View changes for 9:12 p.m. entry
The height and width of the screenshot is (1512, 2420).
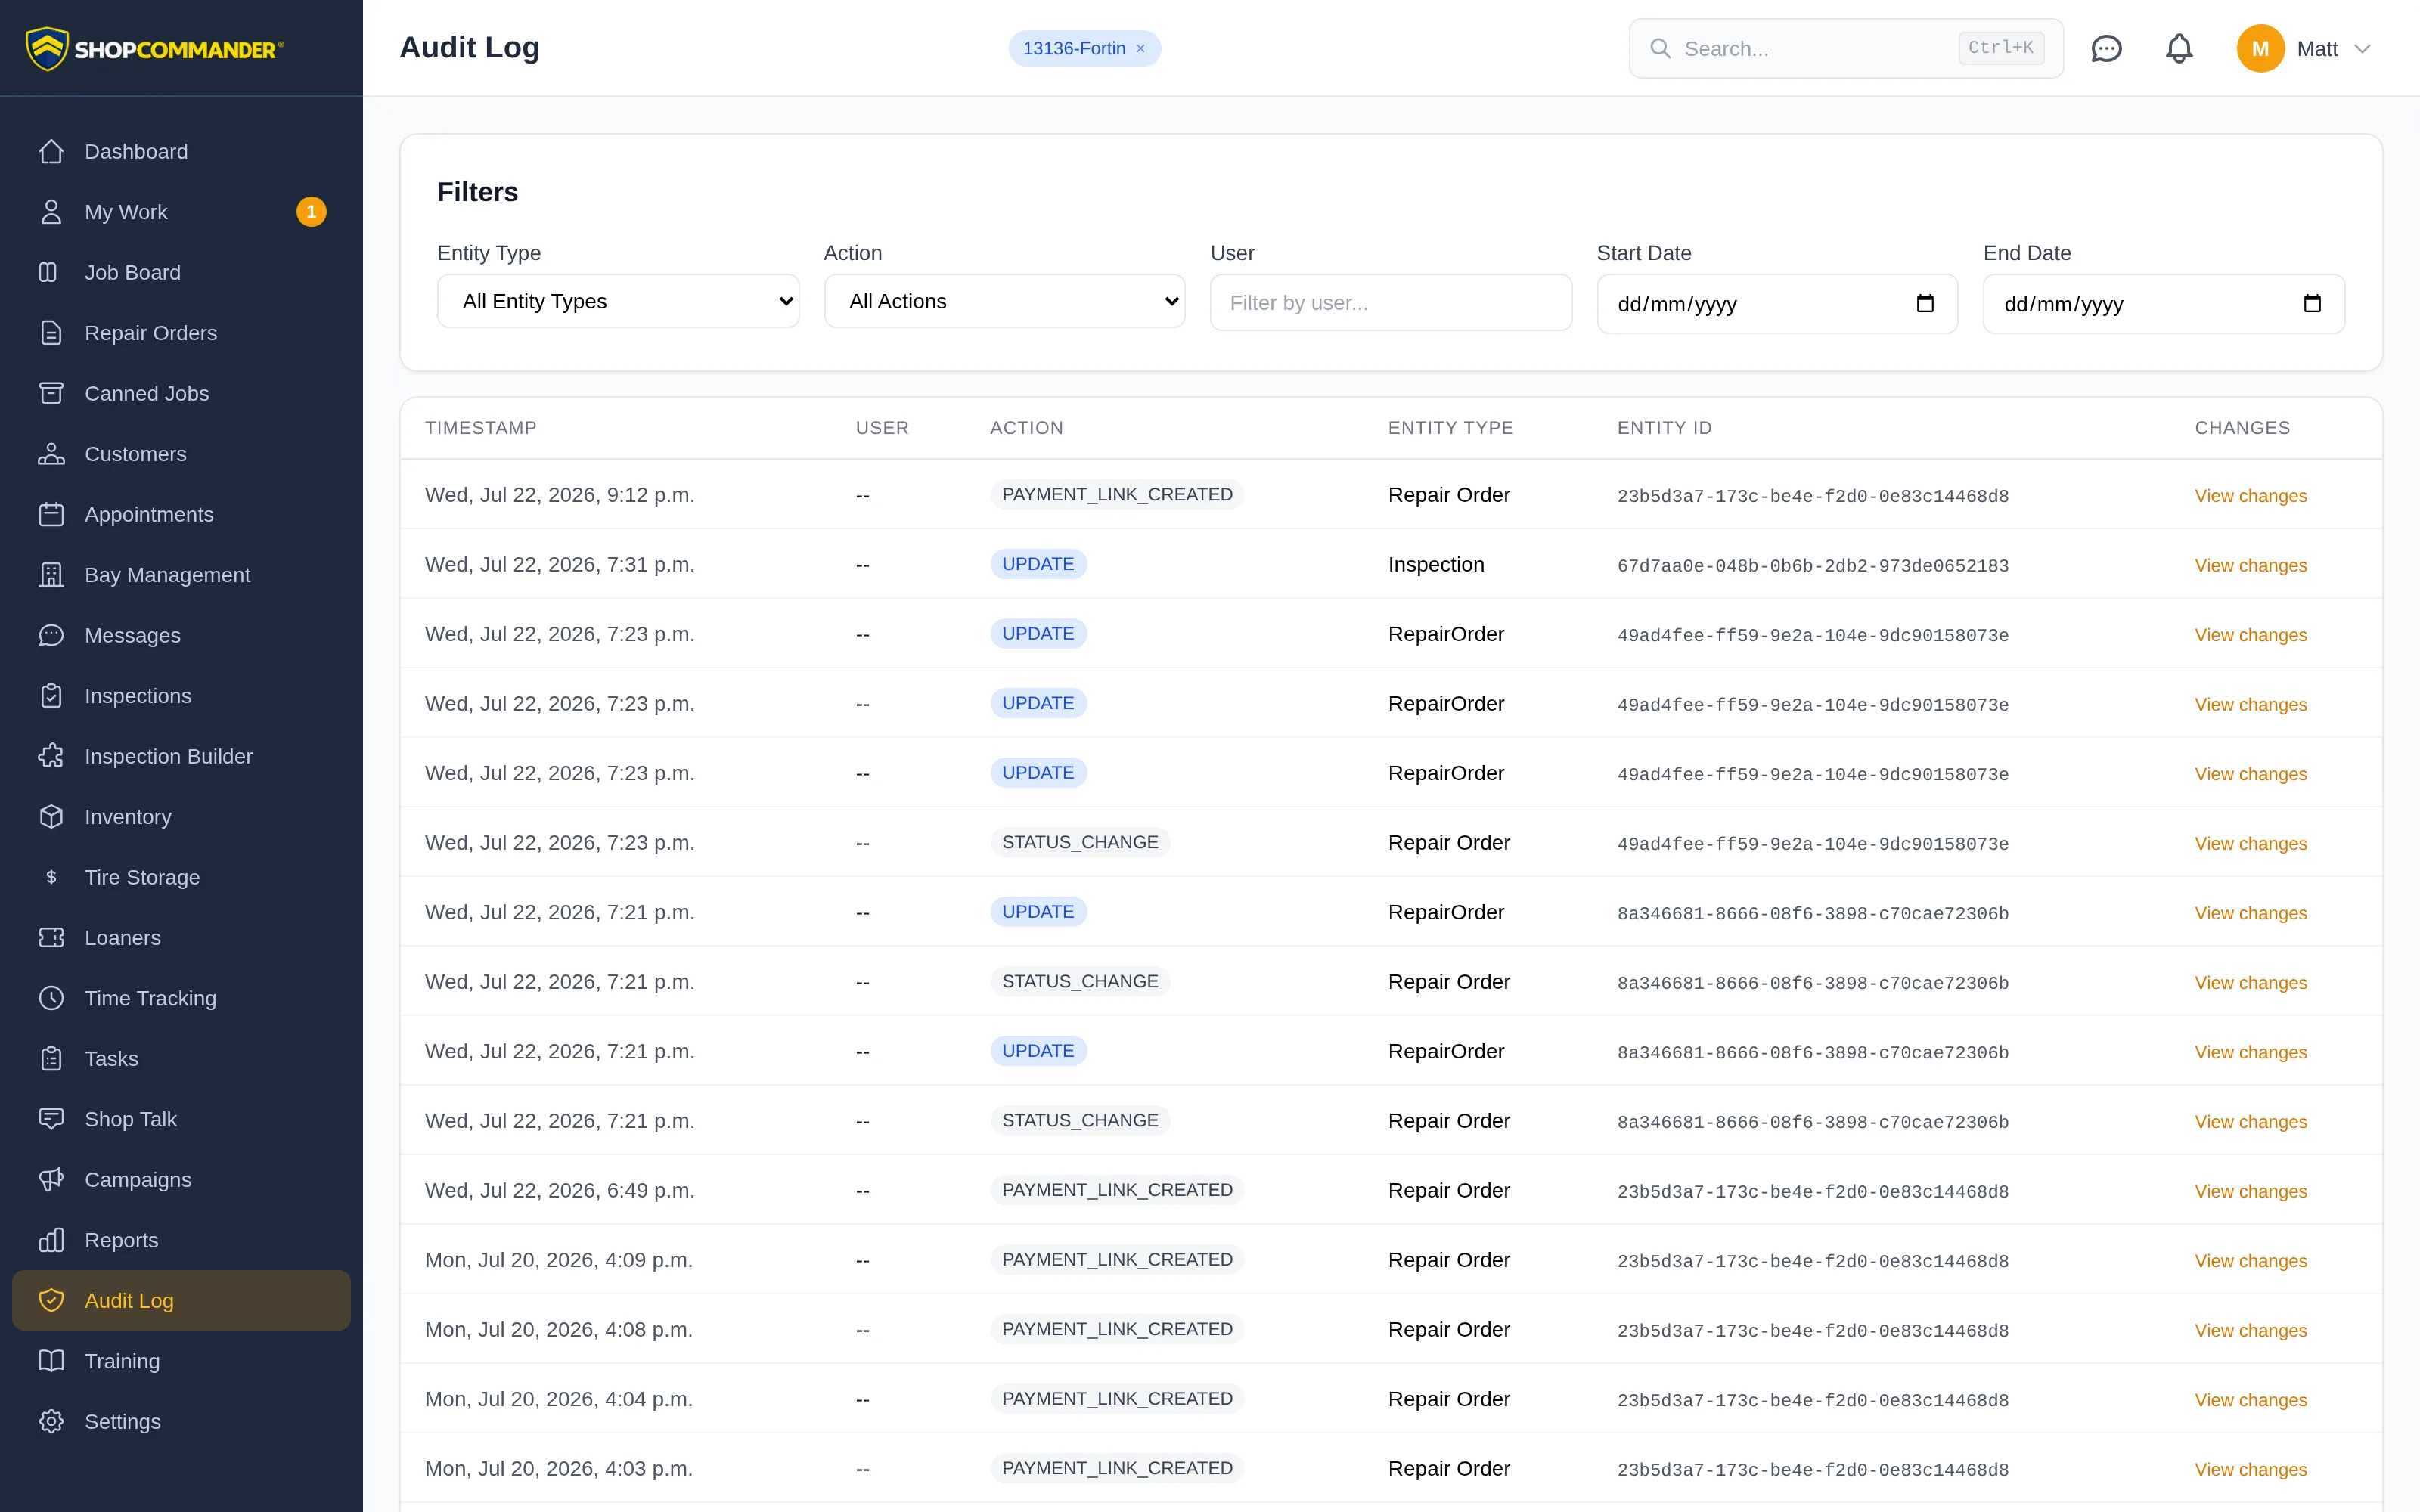point(2250,495)
